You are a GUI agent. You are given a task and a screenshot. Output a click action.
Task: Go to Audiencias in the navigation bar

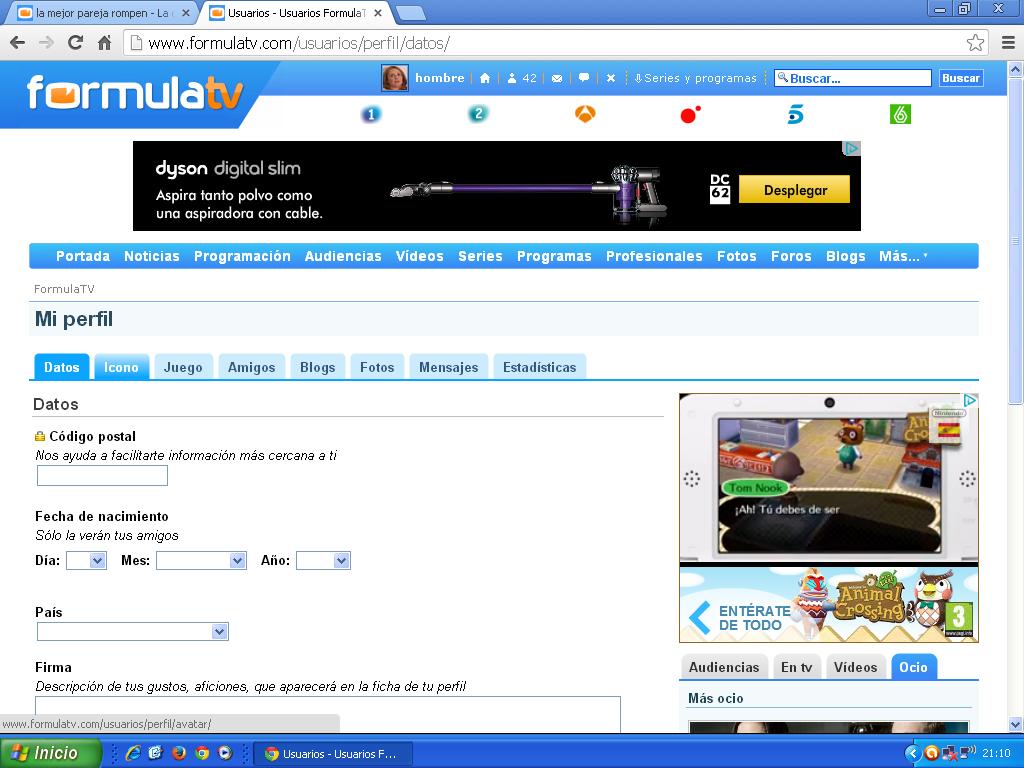[343, 256]
